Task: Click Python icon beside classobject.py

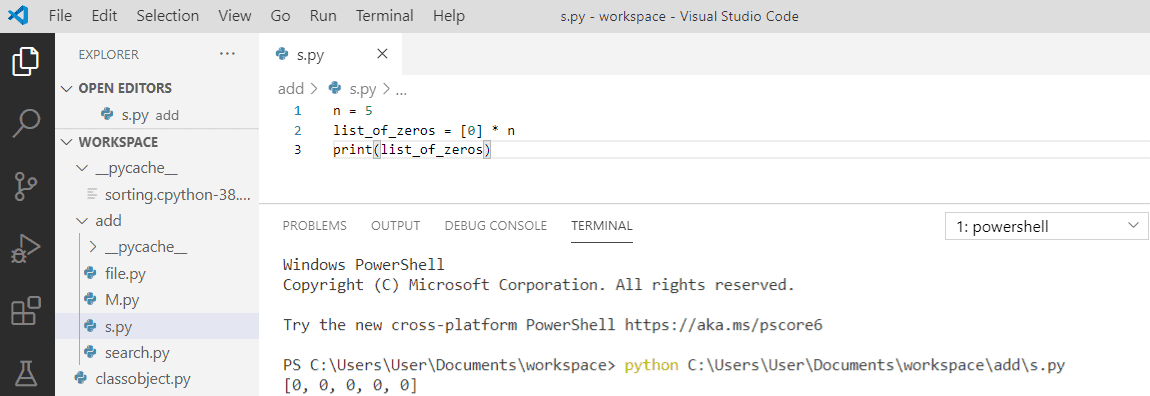Action: click(x=81, y=379)
